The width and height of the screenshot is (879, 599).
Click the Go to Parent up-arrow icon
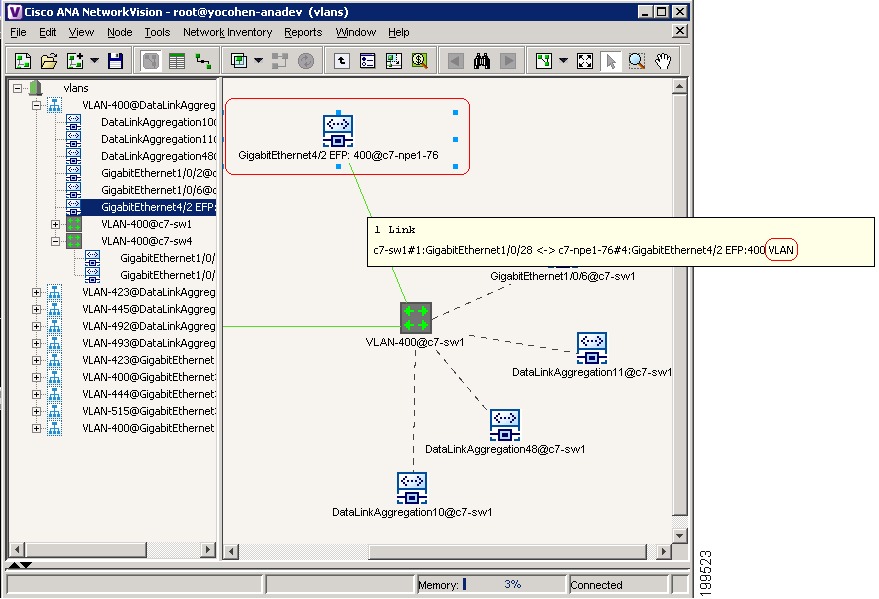pyautogui.click(x=341, y=61)
